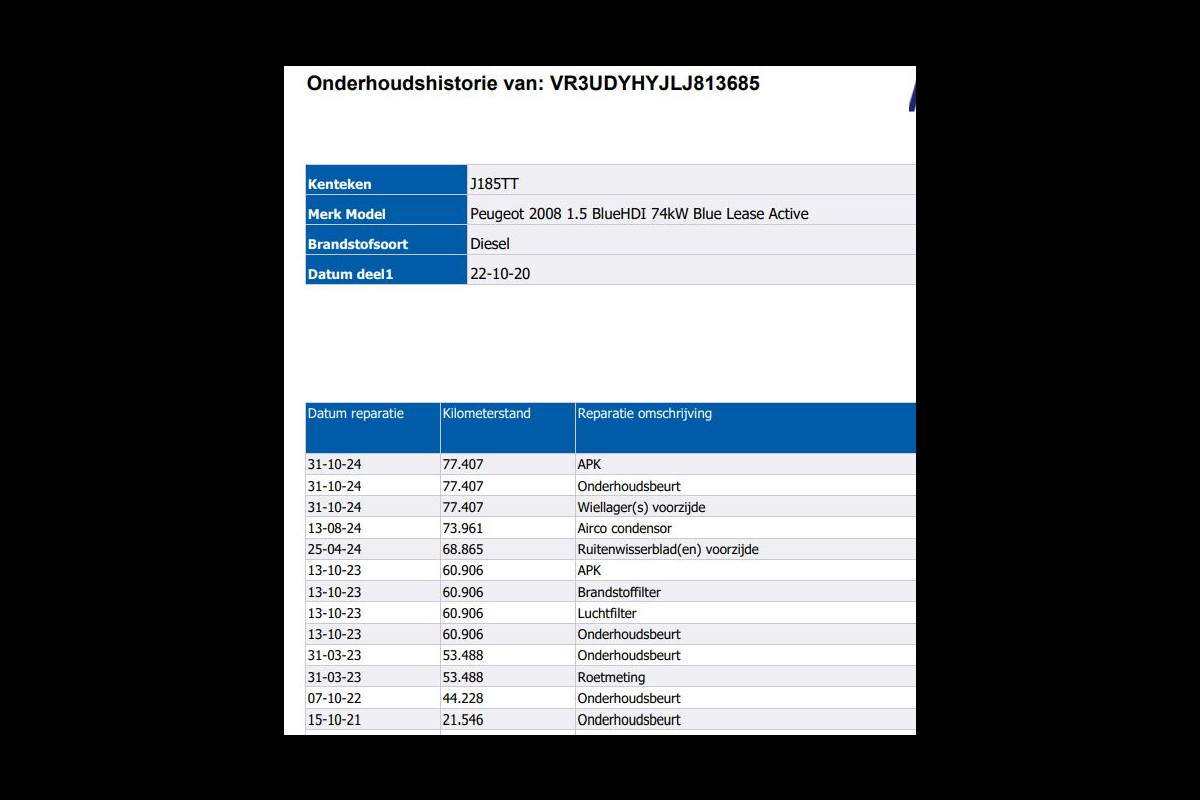Click license plate value J185TT
The width and height of the screenshot is (1200, 800).
[x=494, y=184]
